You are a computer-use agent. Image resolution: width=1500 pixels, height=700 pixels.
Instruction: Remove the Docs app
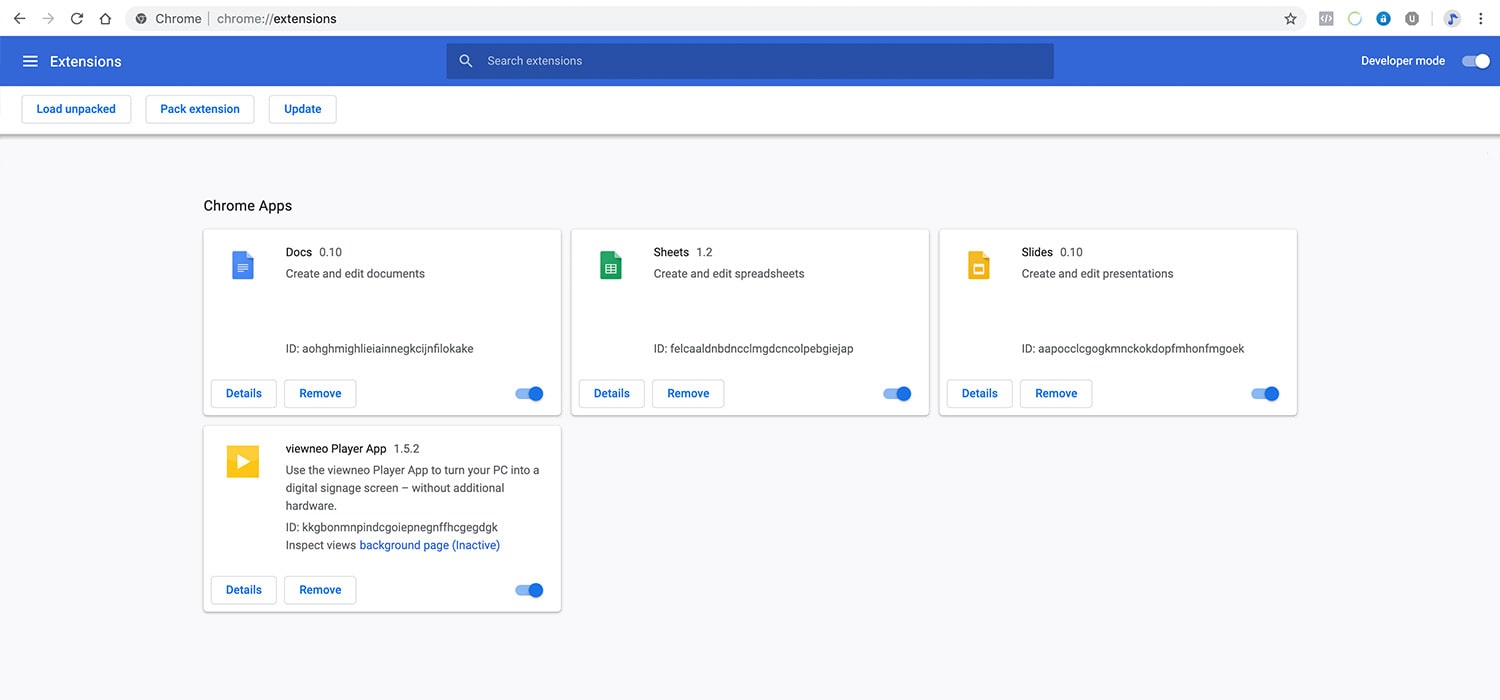tap(320, 394)
